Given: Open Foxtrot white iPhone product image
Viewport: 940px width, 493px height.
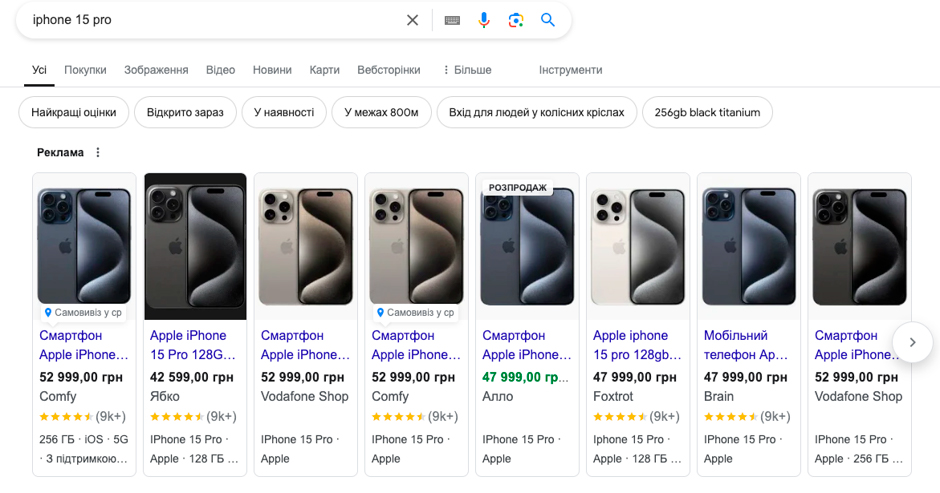Looking at the screenshot, I should click(638, 246).
